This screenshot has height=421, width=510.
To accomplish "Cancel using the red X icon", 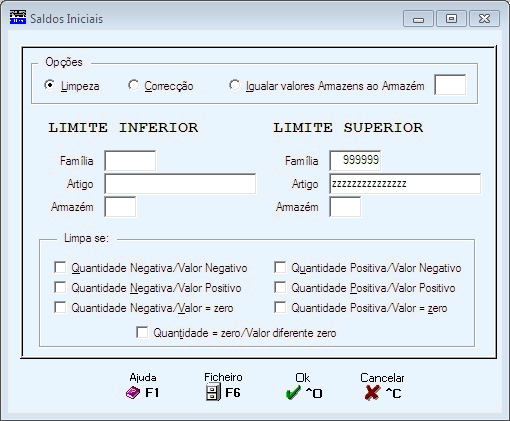I will click(372, 393).
